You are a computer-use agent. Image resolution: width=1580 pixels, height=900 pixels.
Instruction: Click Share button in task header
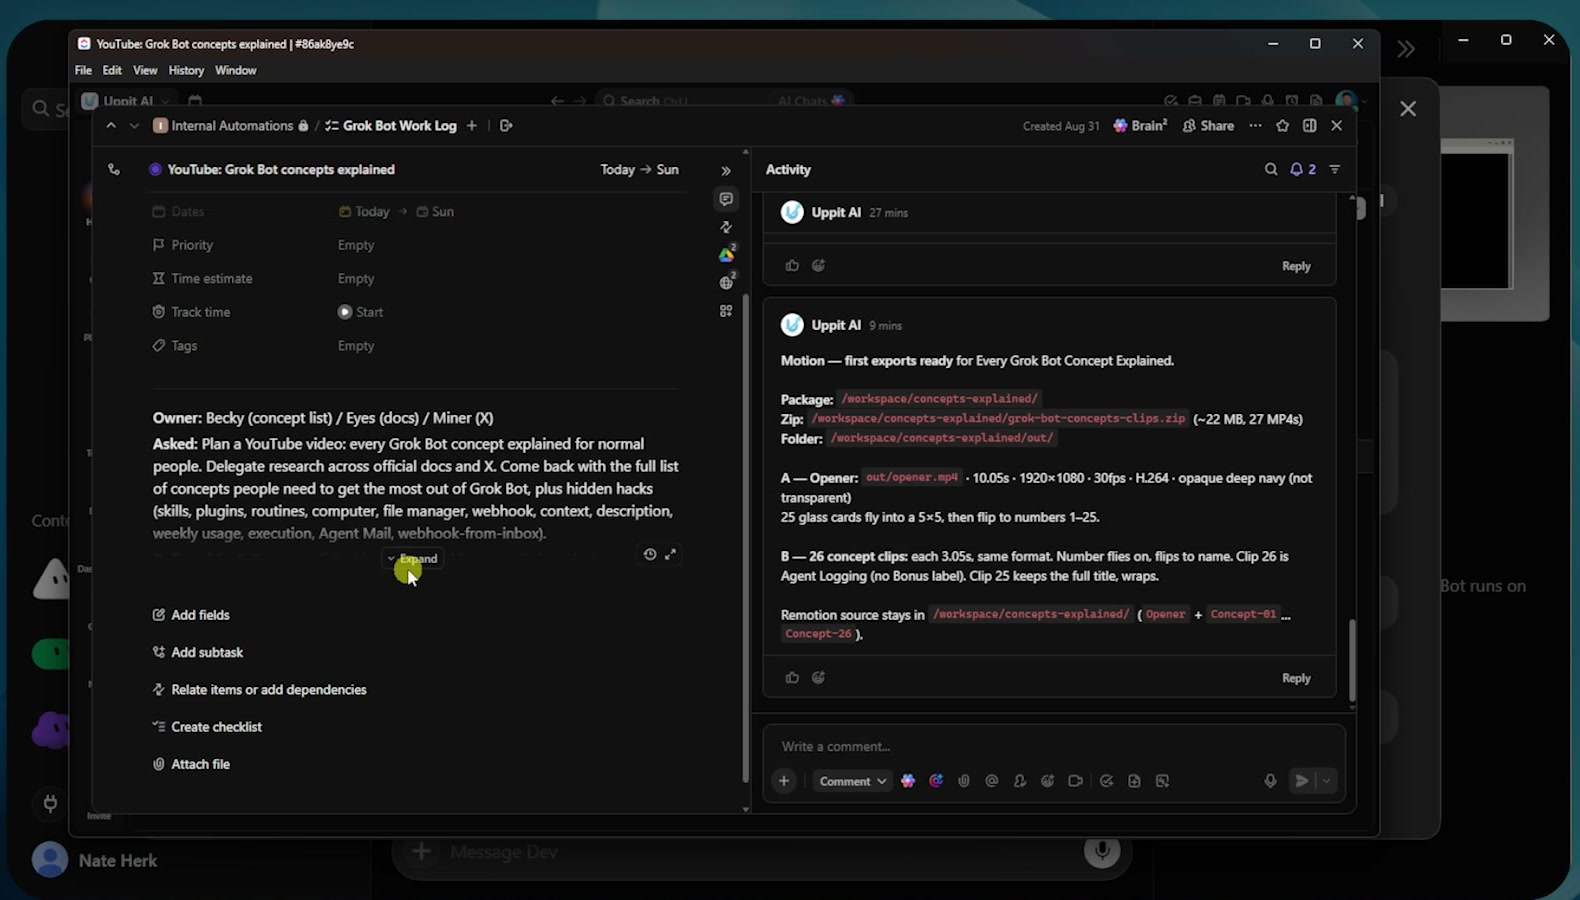[x=1208, y=126]
